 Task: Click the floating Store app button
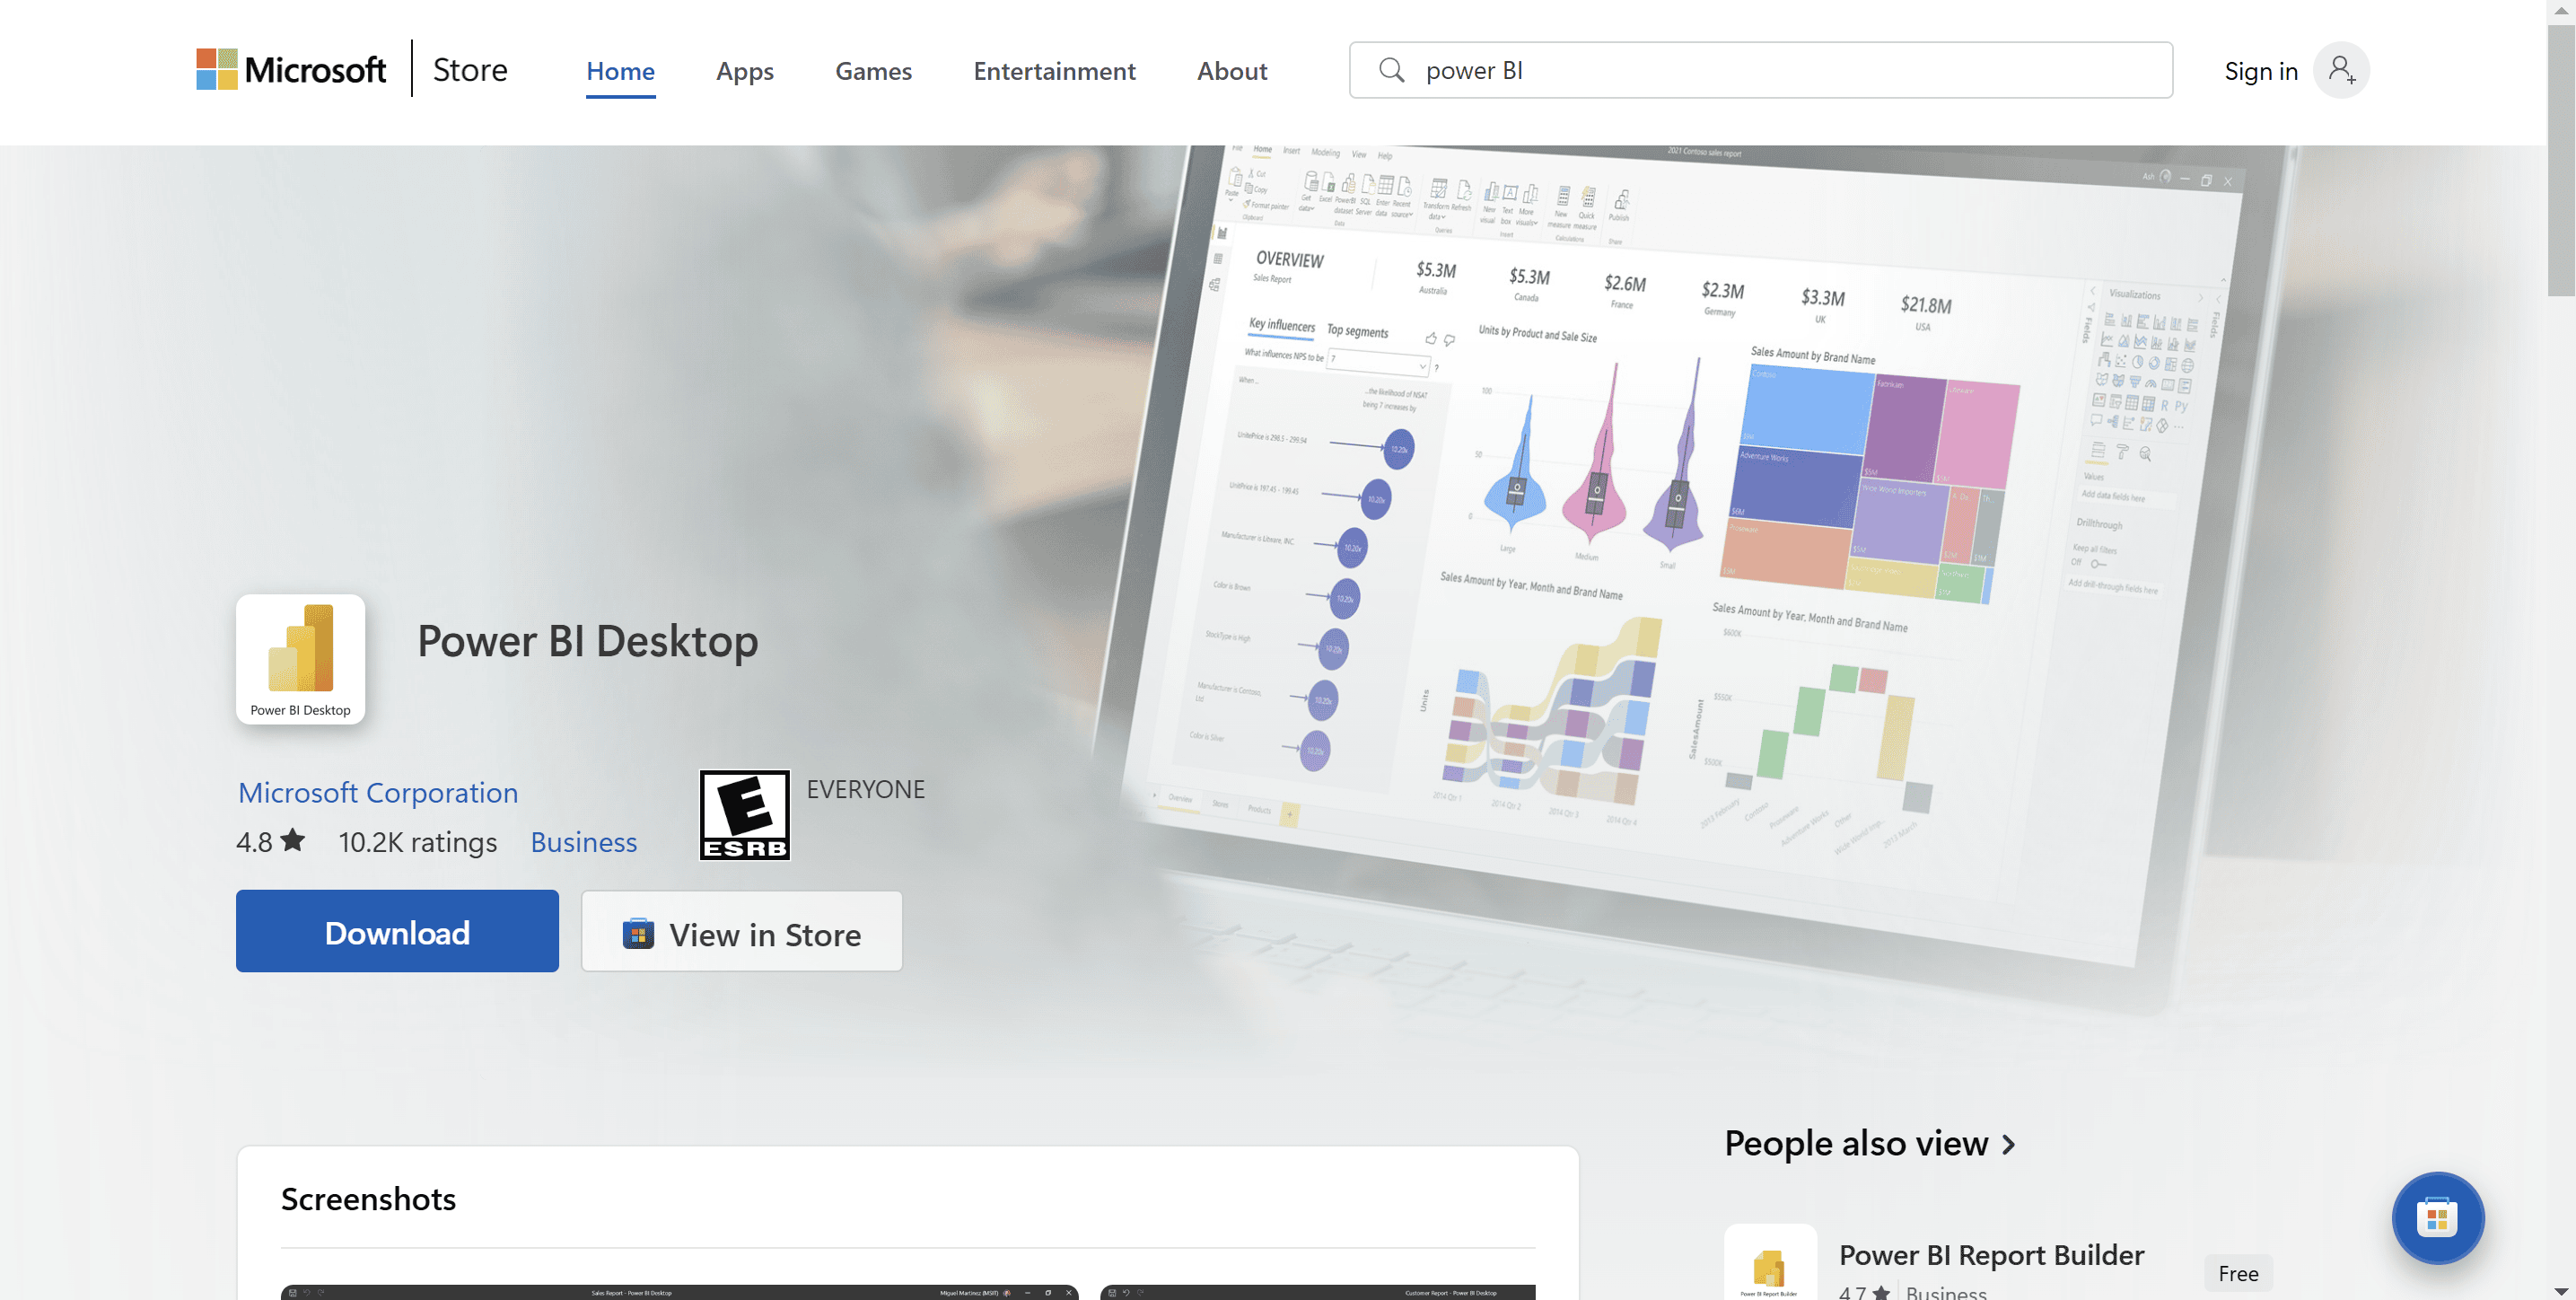pos(2438,1218)
